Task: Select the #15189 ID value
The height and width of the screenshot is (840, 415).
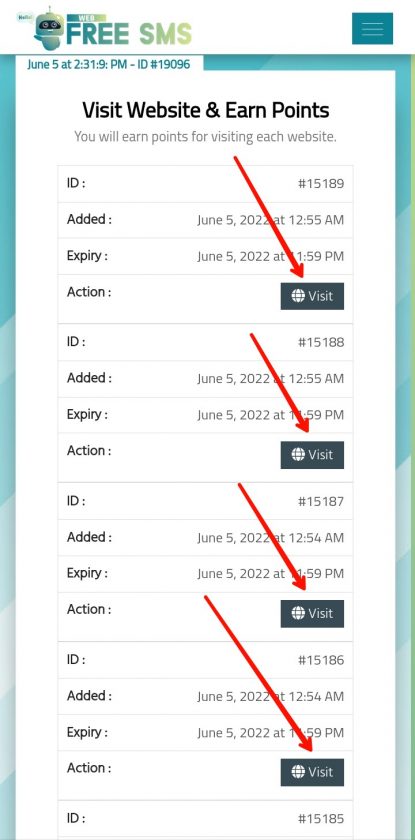Action: point(321,184)
